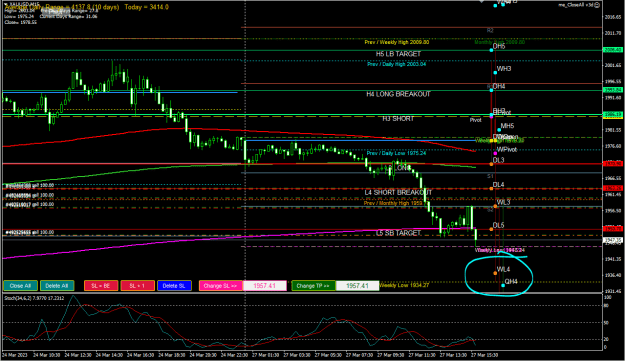Click the Stoch(34,6,2) indicator label
Image resolution: width=625 pixels, height=361 pixels.
34,298
